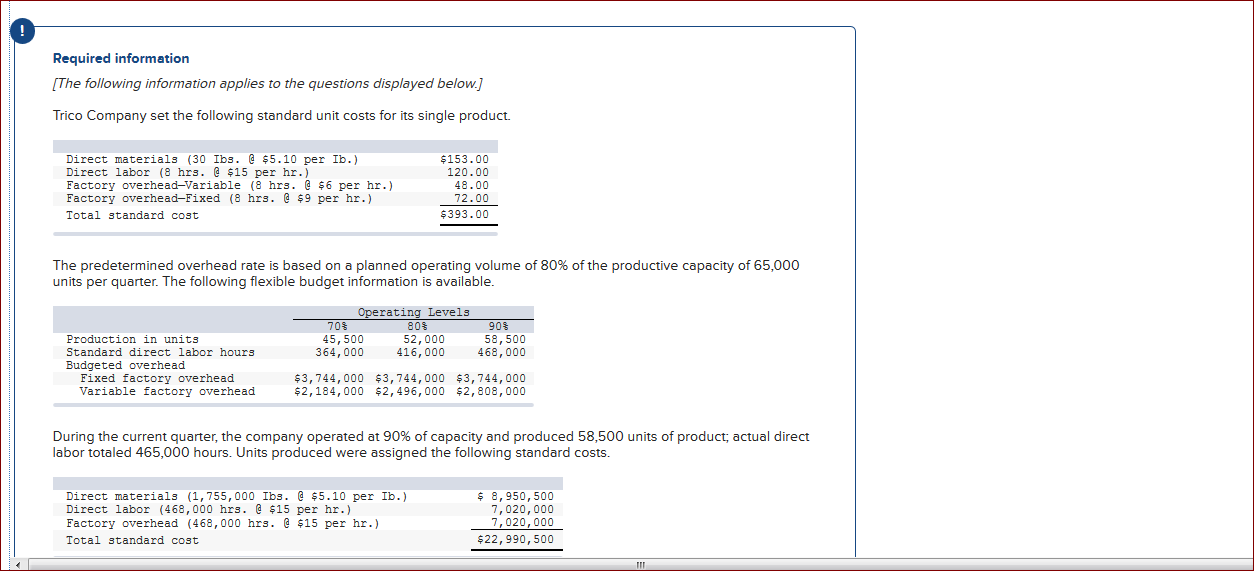Click the 45,500 production units cell
Viewport: 1254px width, 571px height.
tap(343, 339)
